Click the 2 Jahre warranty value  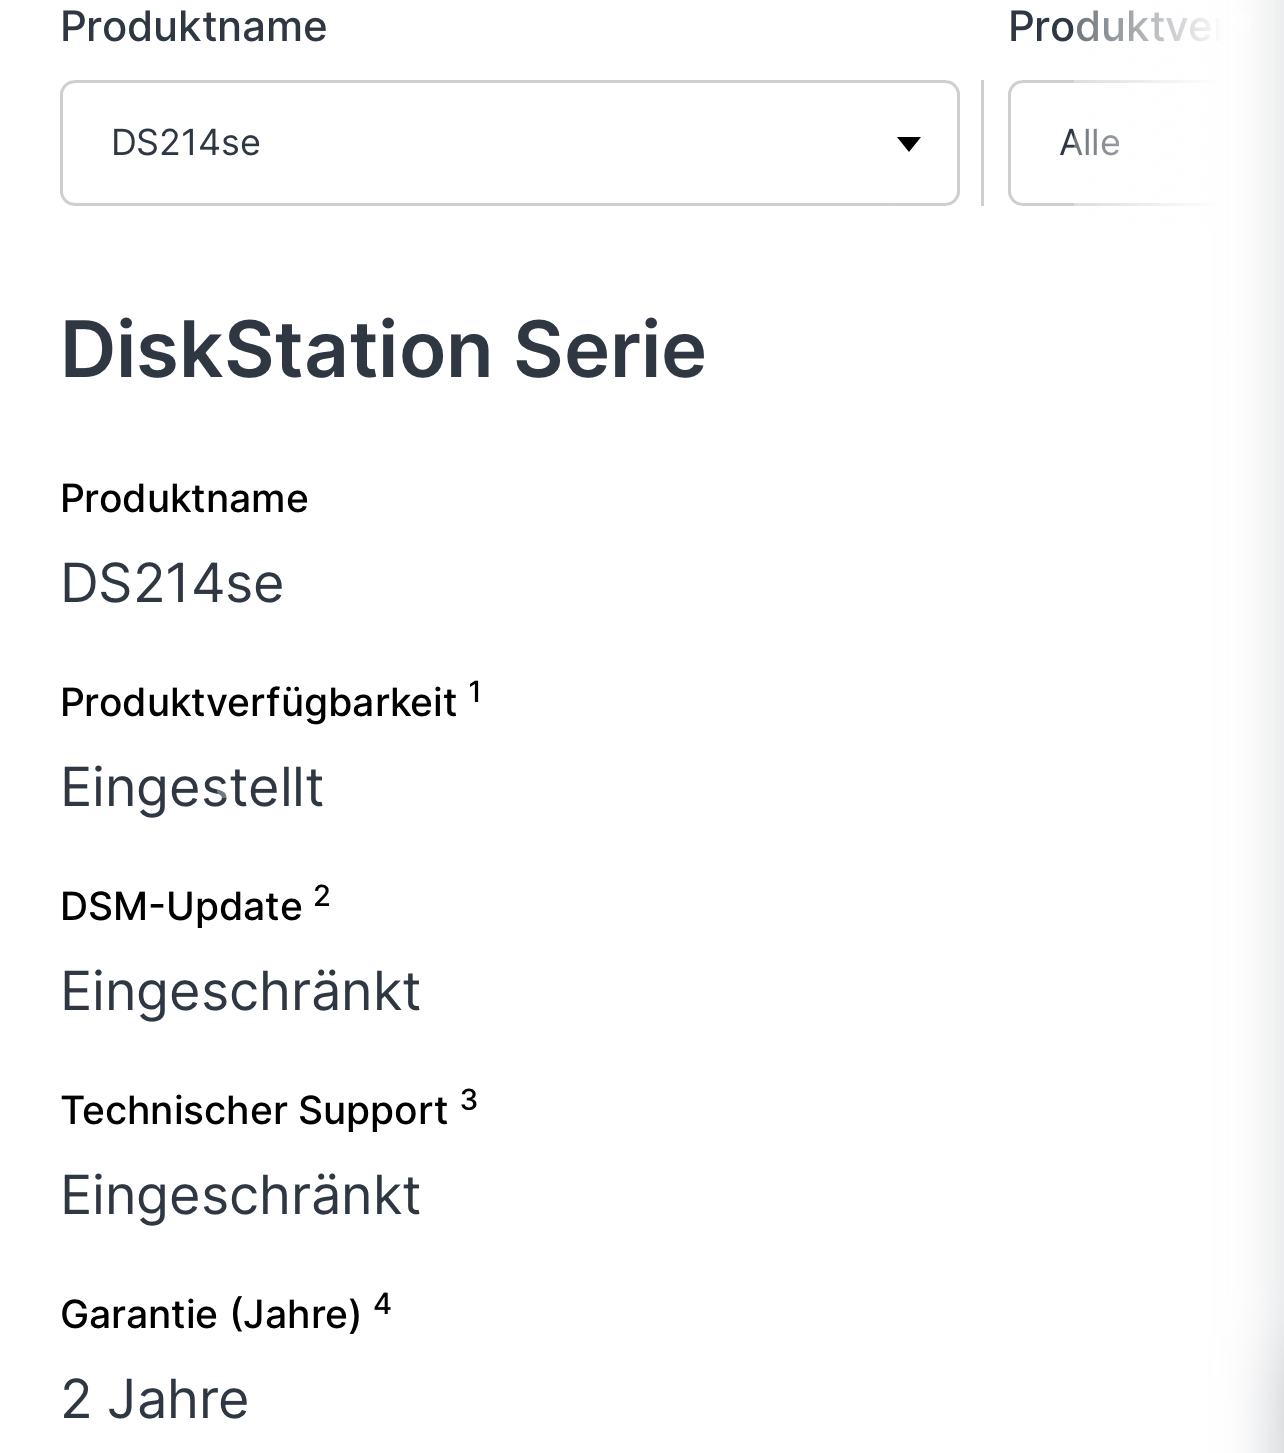click(x=154, y=1399)
